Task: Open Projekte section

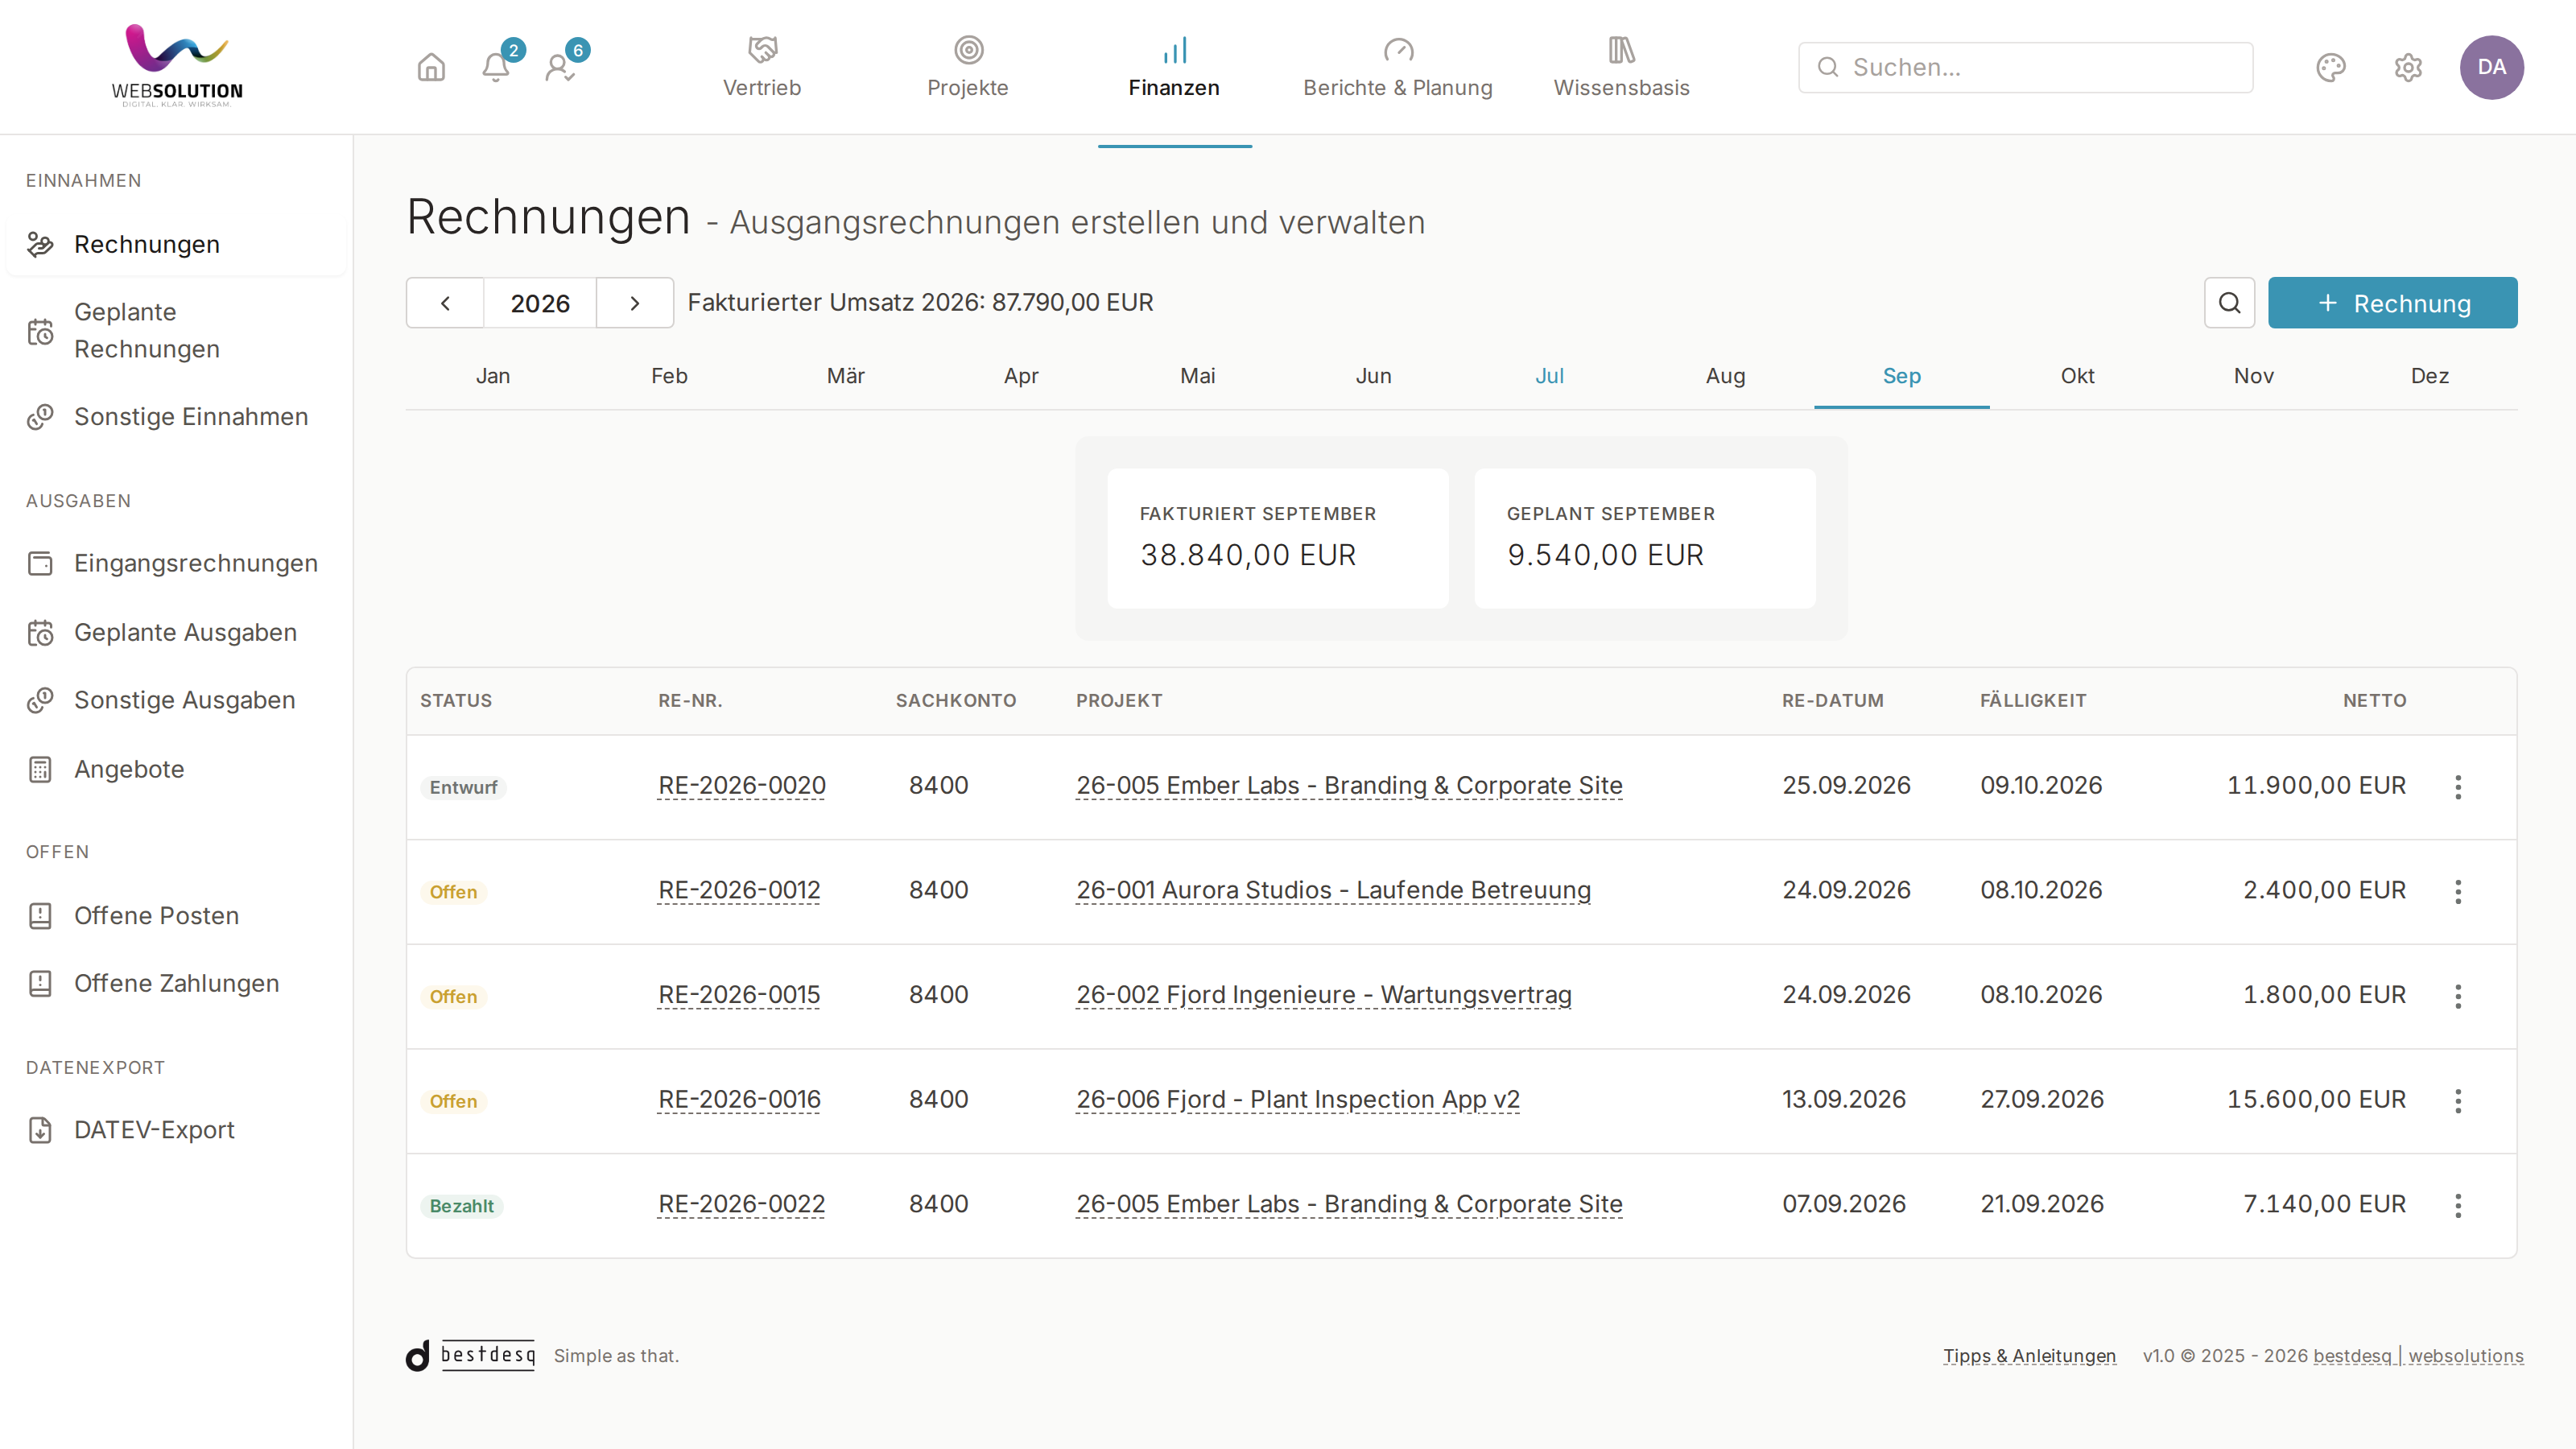Action: point(967,67)
